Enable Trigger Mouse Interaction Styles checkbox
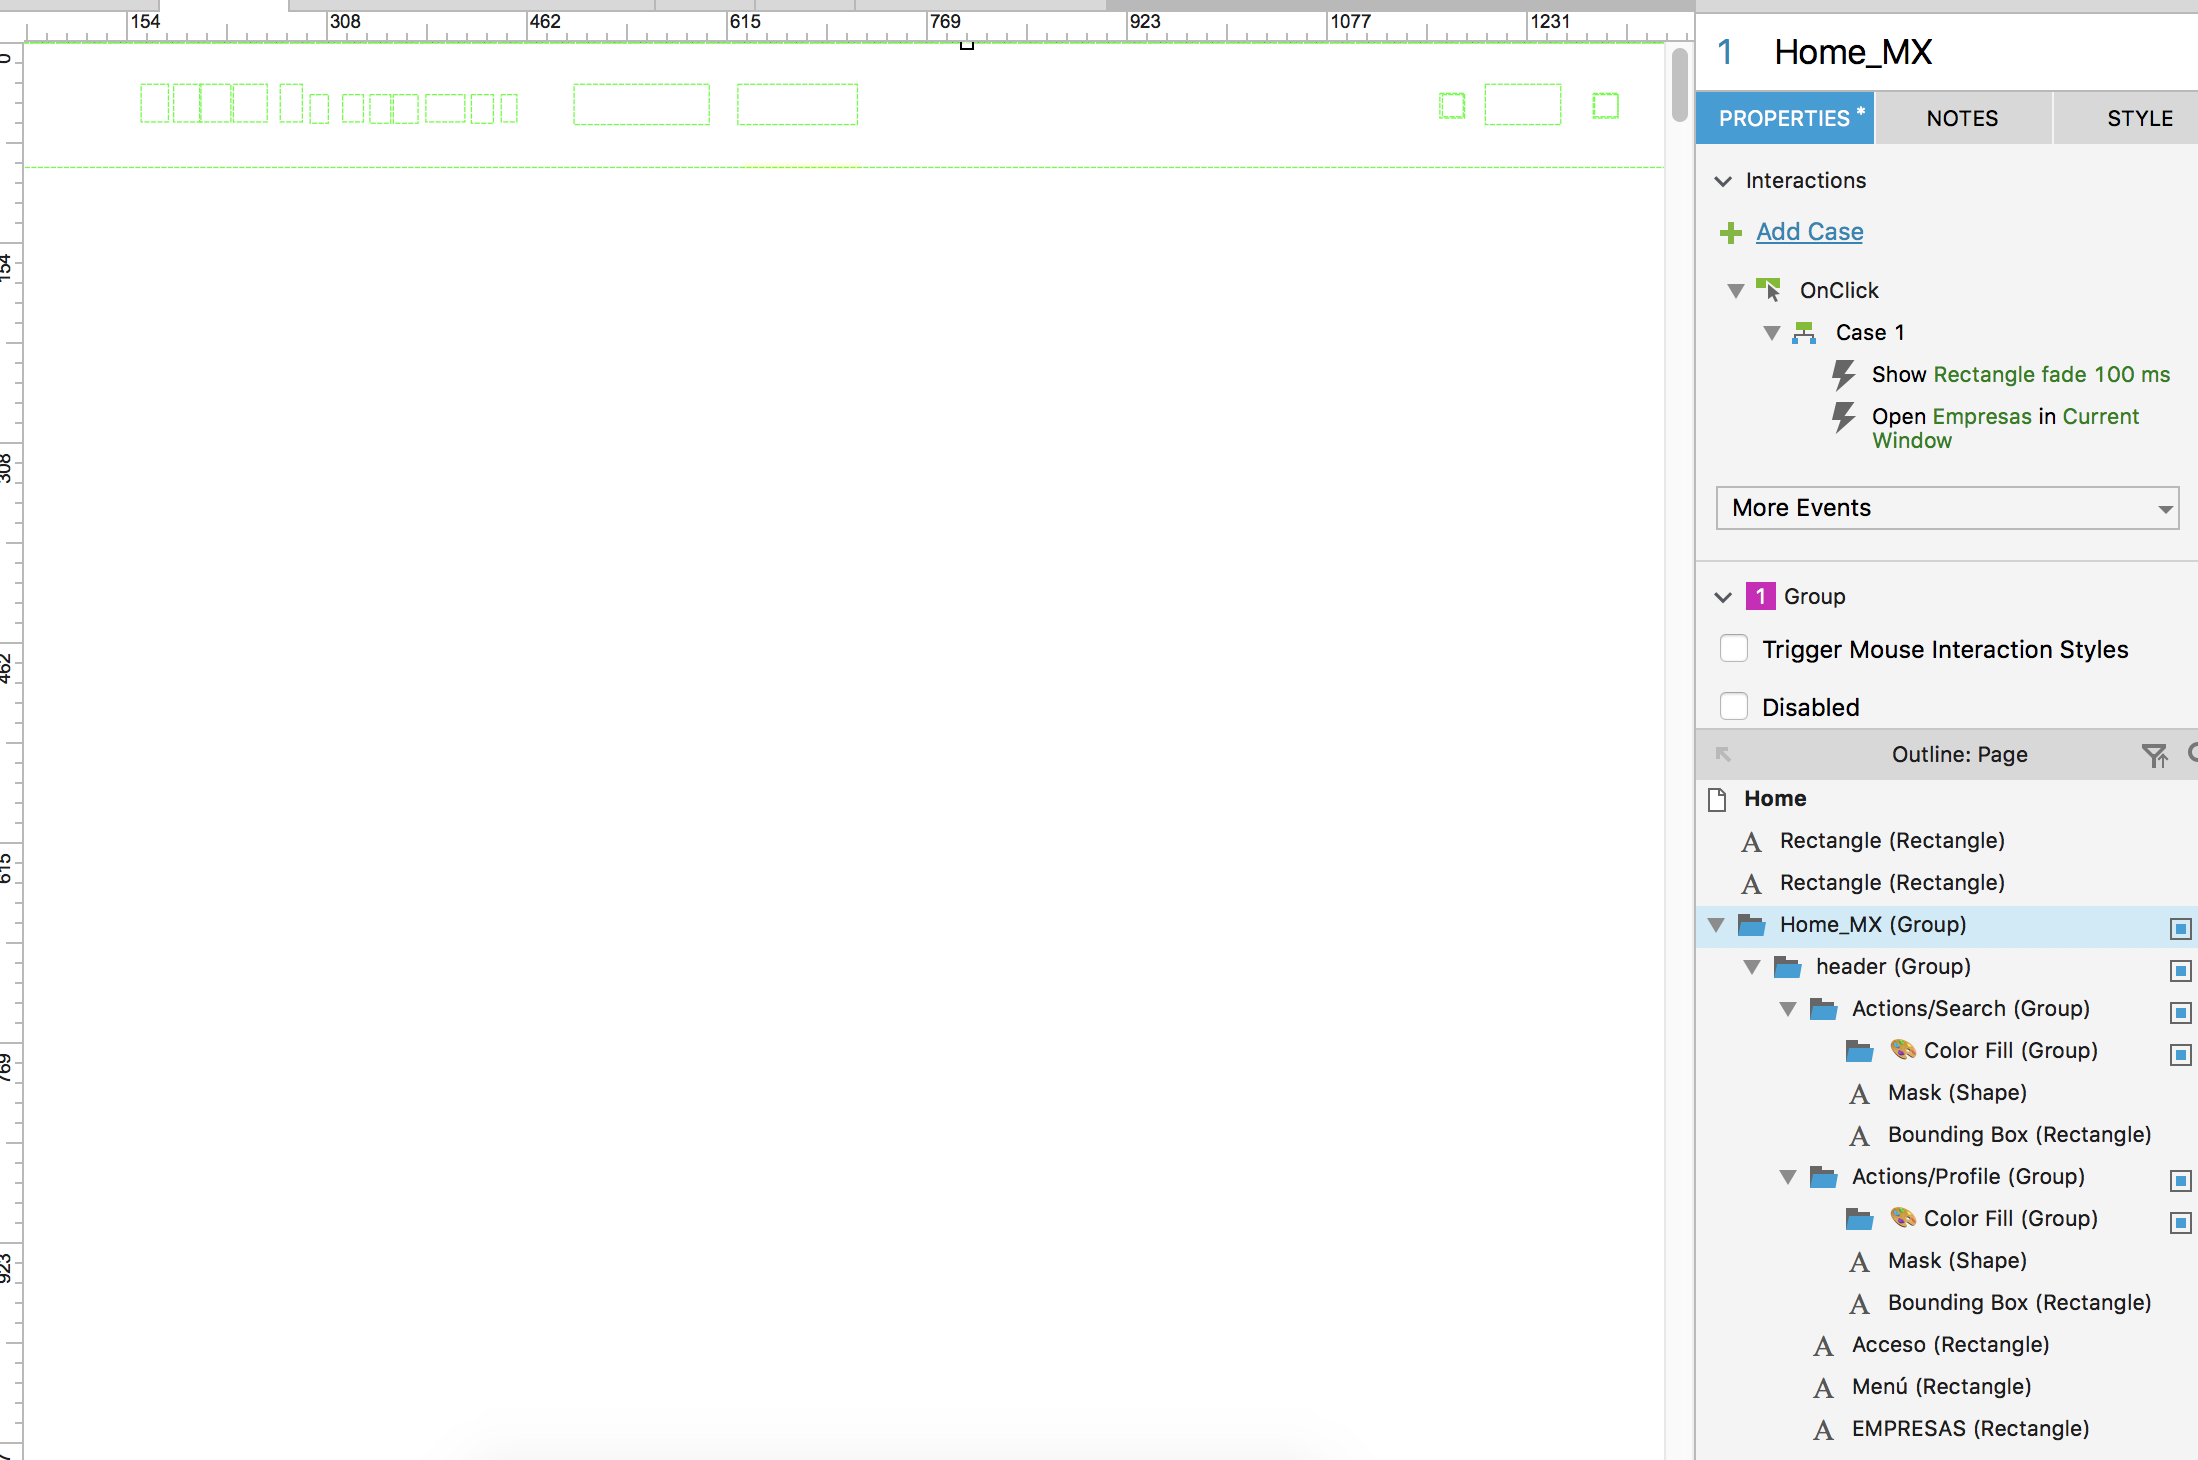 (1734, 649)
